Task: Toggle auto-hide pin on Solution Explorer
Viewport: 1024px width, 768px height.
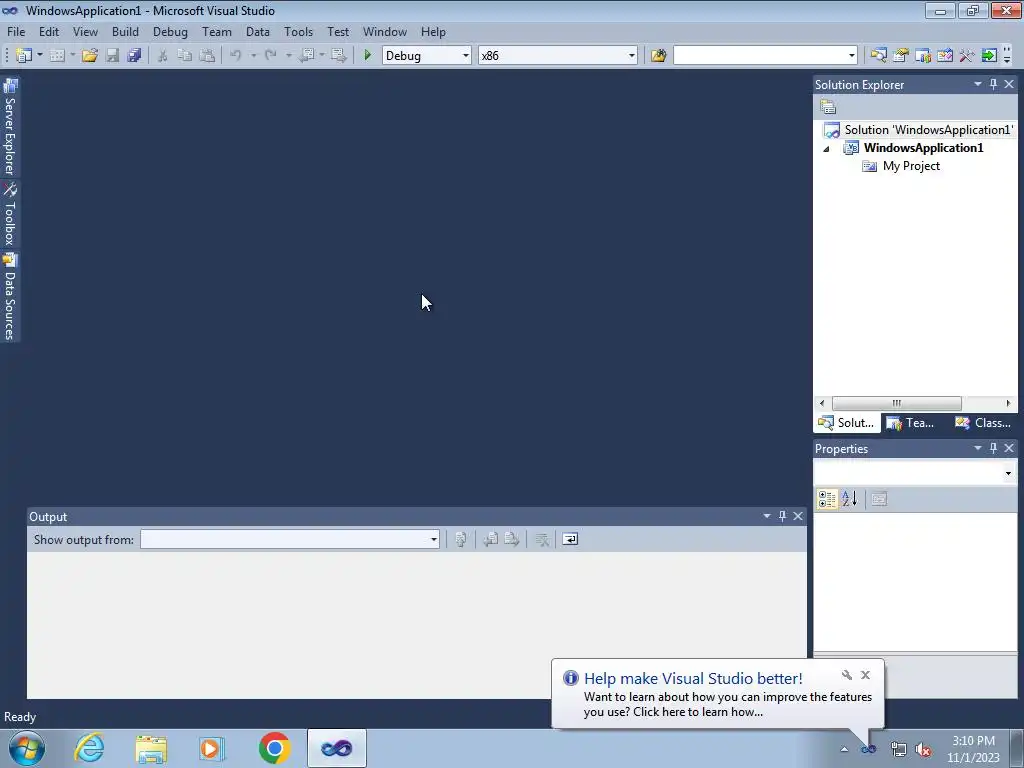Action: [x=993, y=84]
